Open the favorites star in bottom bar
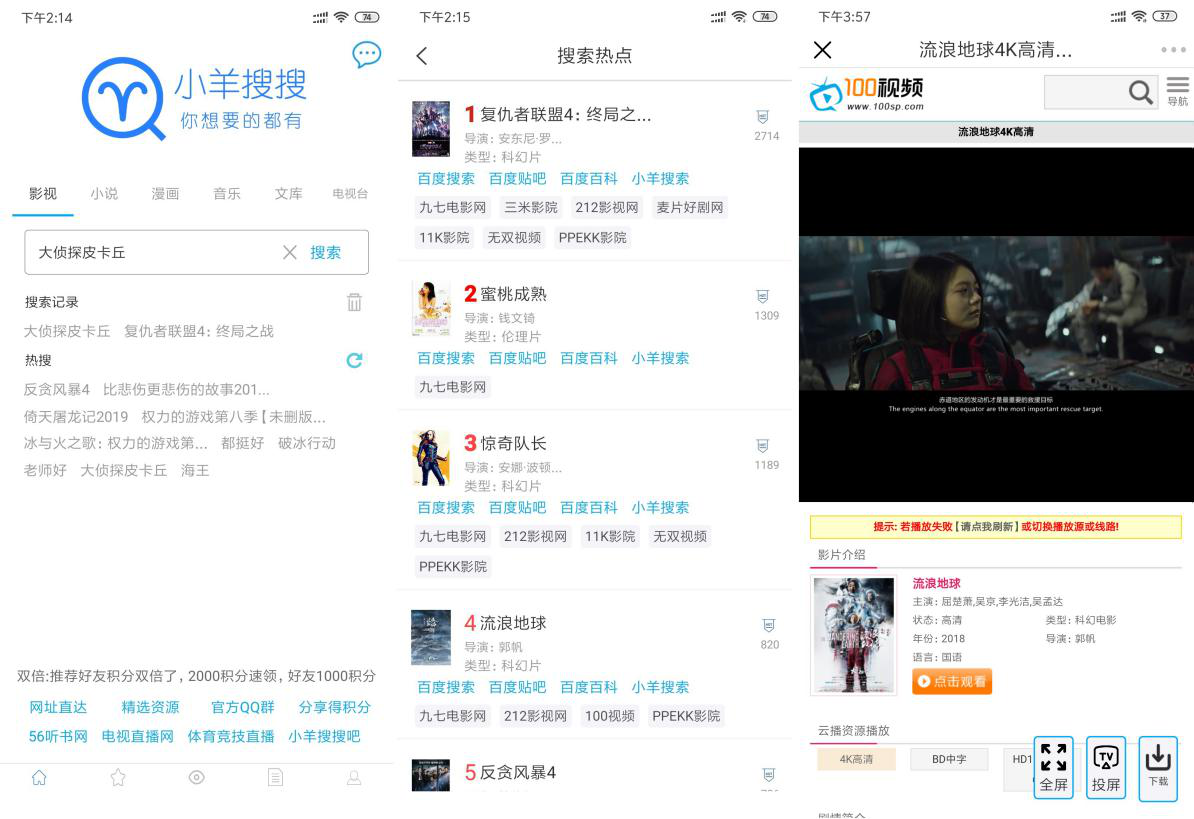Viewport: 1194px width, 819px height. [118, 777]
